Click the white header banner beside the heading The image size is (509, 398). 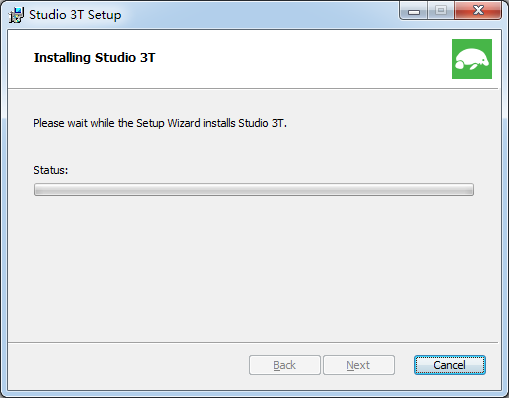pyautogui.click(x=300, y=59)
